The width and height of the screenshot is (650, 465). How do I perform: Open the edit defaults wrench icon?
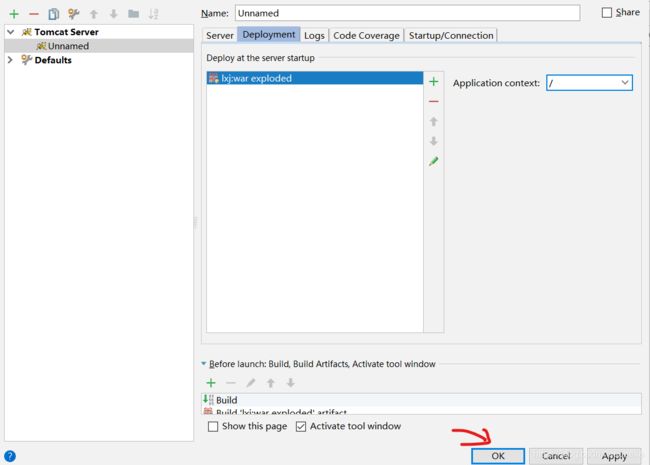click(x=74, y=14)
